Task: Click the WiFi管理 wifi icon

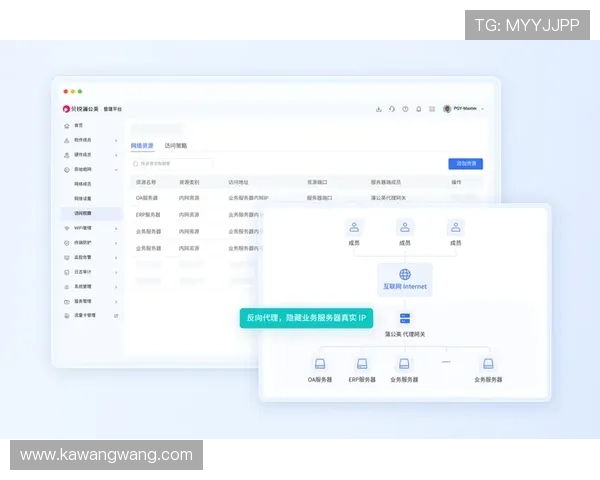Action: tap(67, 228)
